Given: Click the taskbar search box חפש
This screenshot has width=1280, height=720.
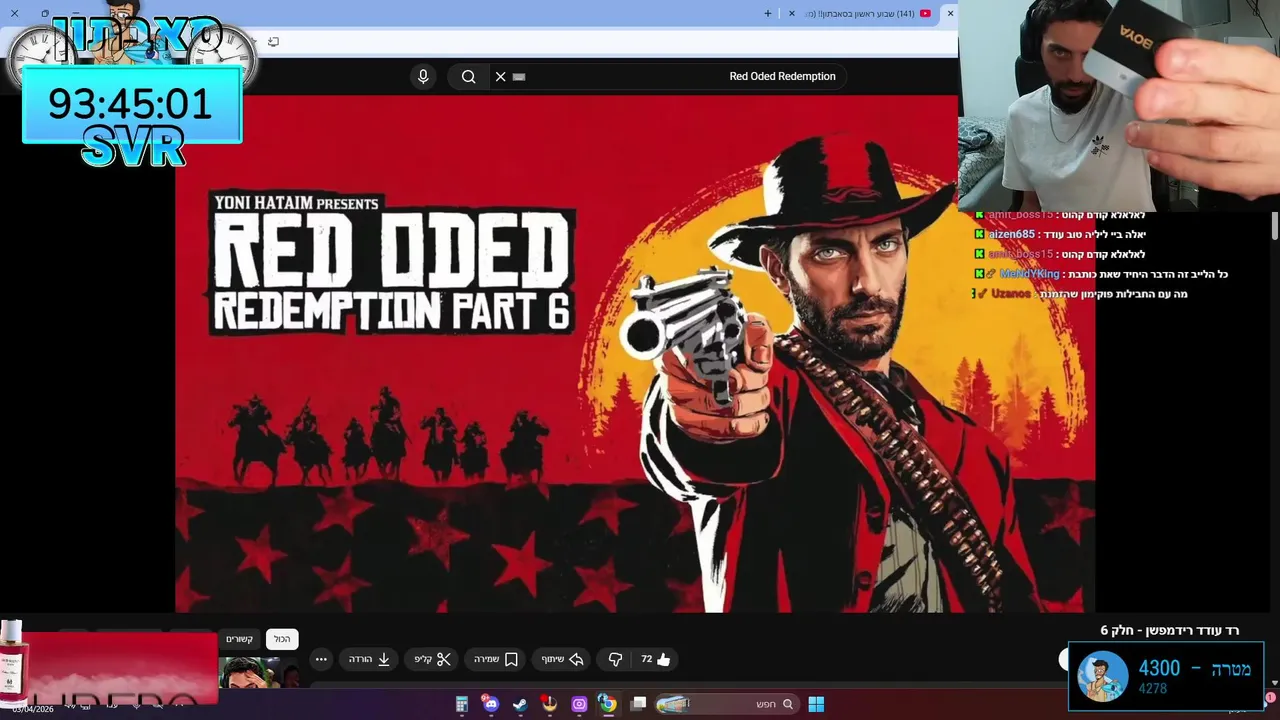Looking at the screenshot, I should pyautogui.click(x=727, y=704).
